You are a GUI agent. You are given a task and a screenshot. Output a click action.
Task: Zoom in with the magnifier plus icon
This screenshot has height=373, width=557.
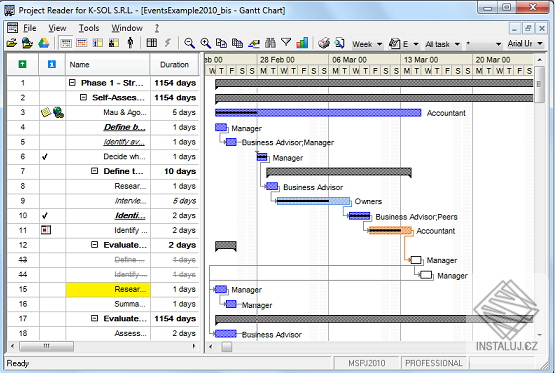pyautogui.click(x=205, y=43)
